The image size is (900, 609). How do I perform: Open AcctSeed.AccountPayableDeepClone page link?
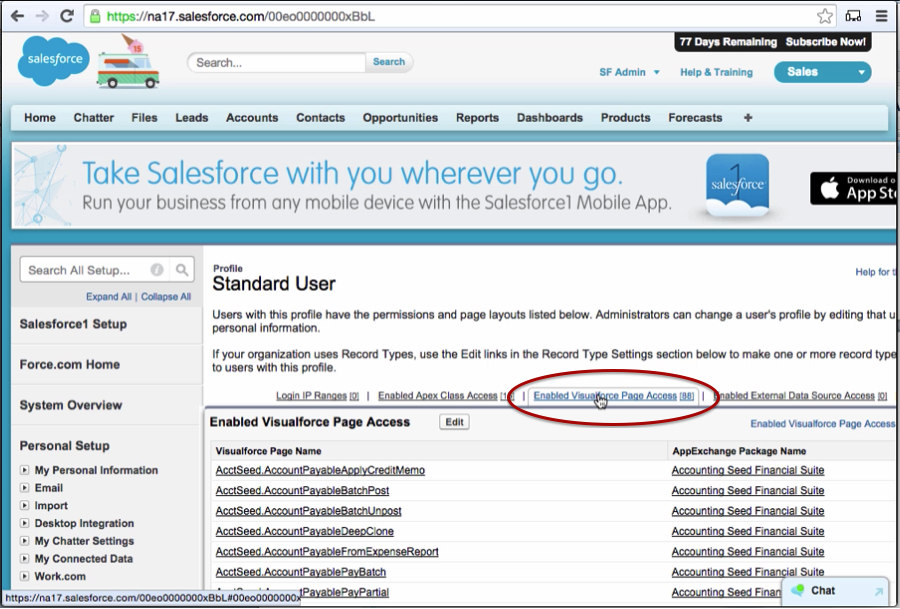click(305, 532)
